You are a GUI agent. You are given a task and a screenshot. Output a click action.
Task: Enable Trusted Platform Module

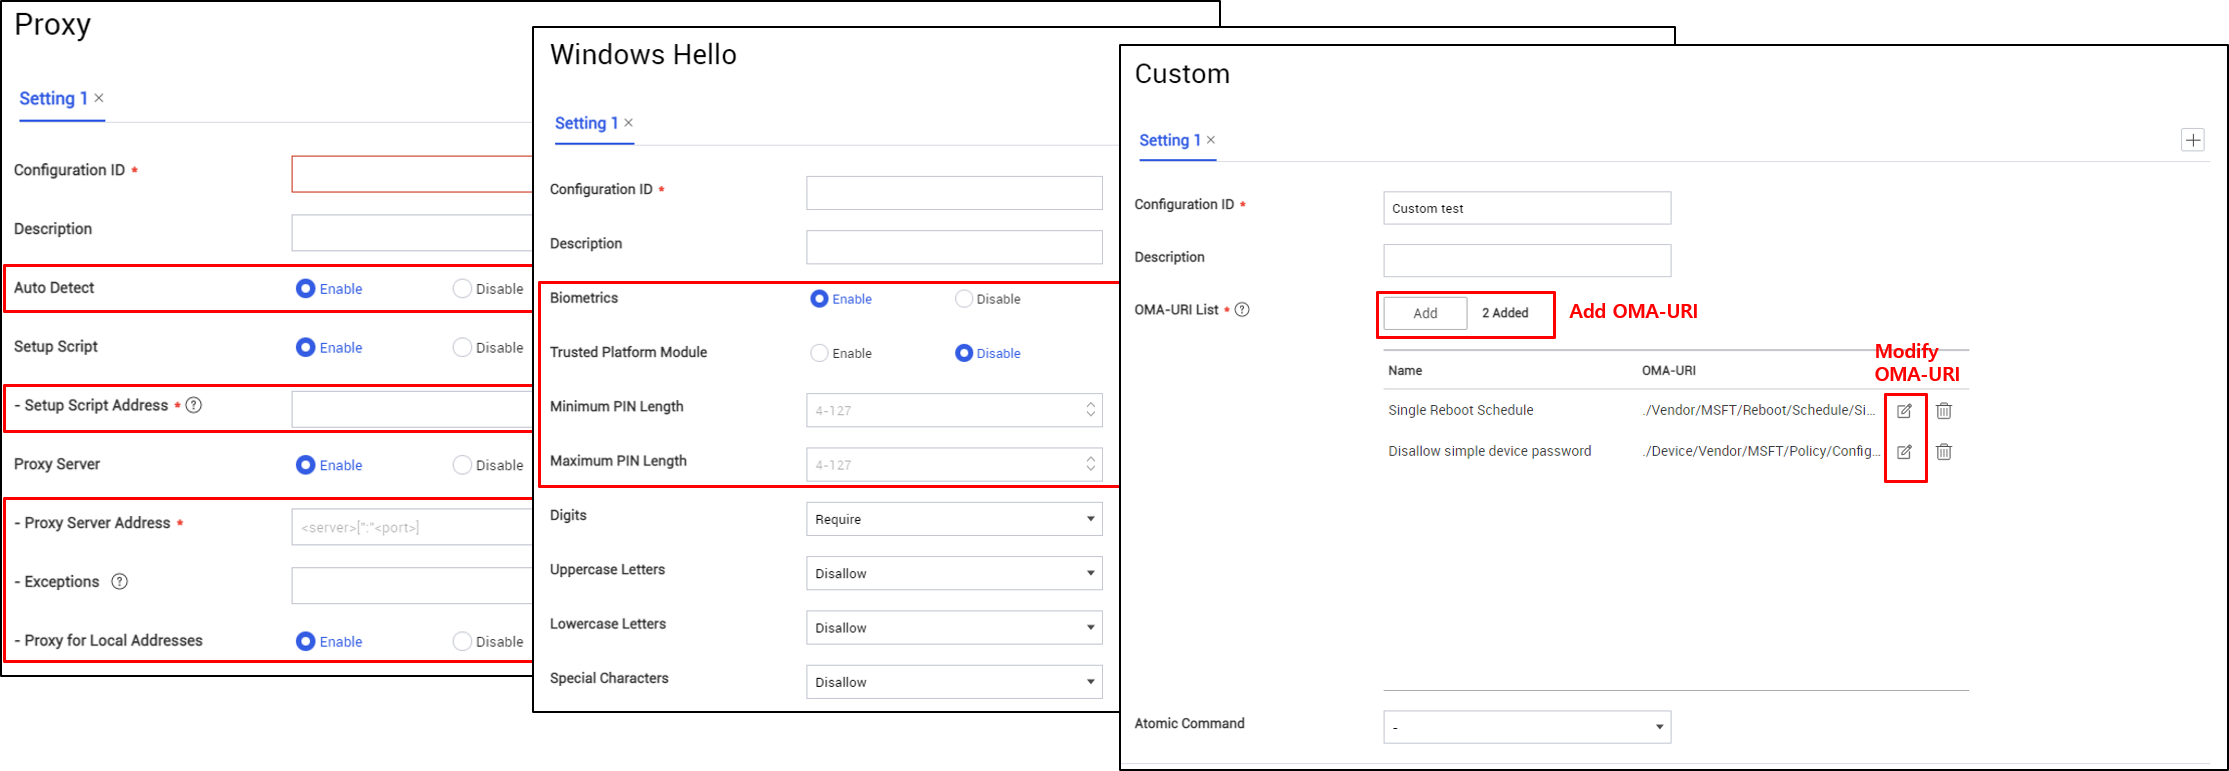tap(819, 353)
